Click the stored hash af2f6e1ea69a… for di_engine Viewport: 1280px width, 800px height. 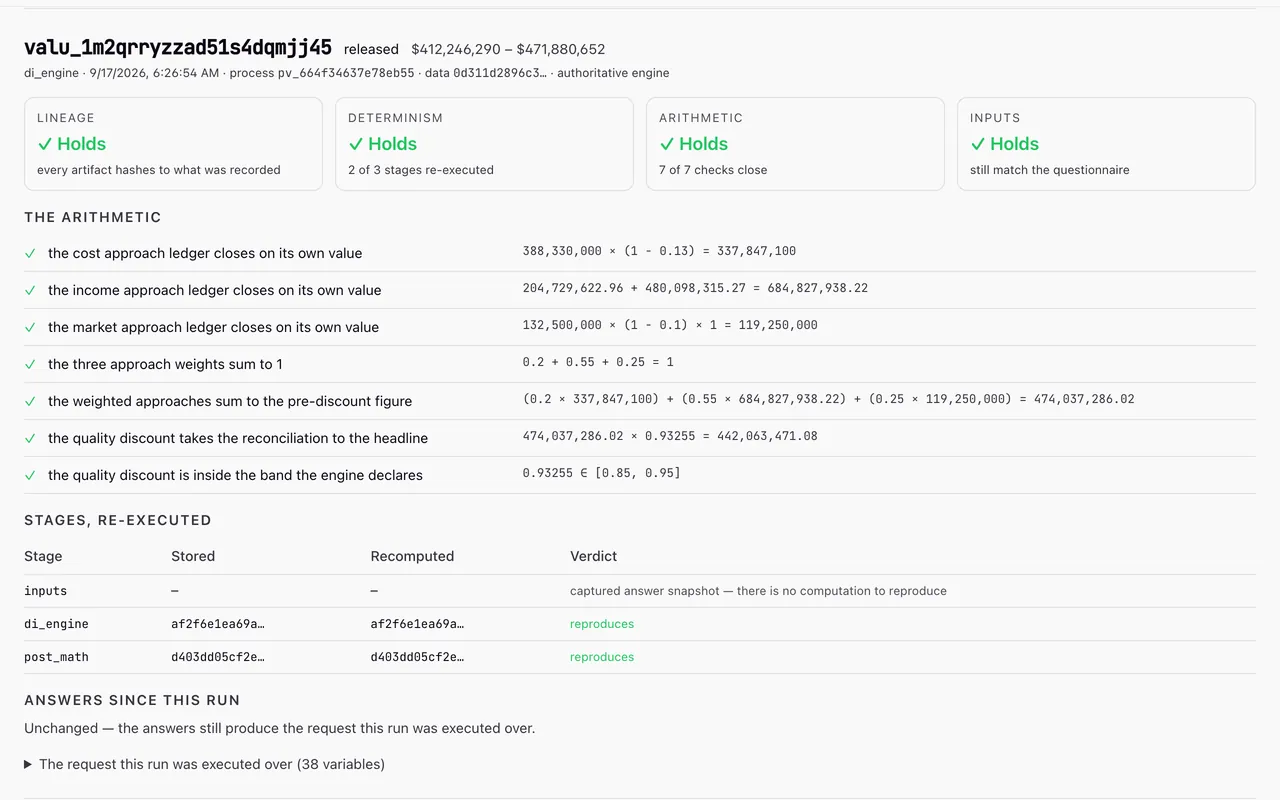pos(218,624)
